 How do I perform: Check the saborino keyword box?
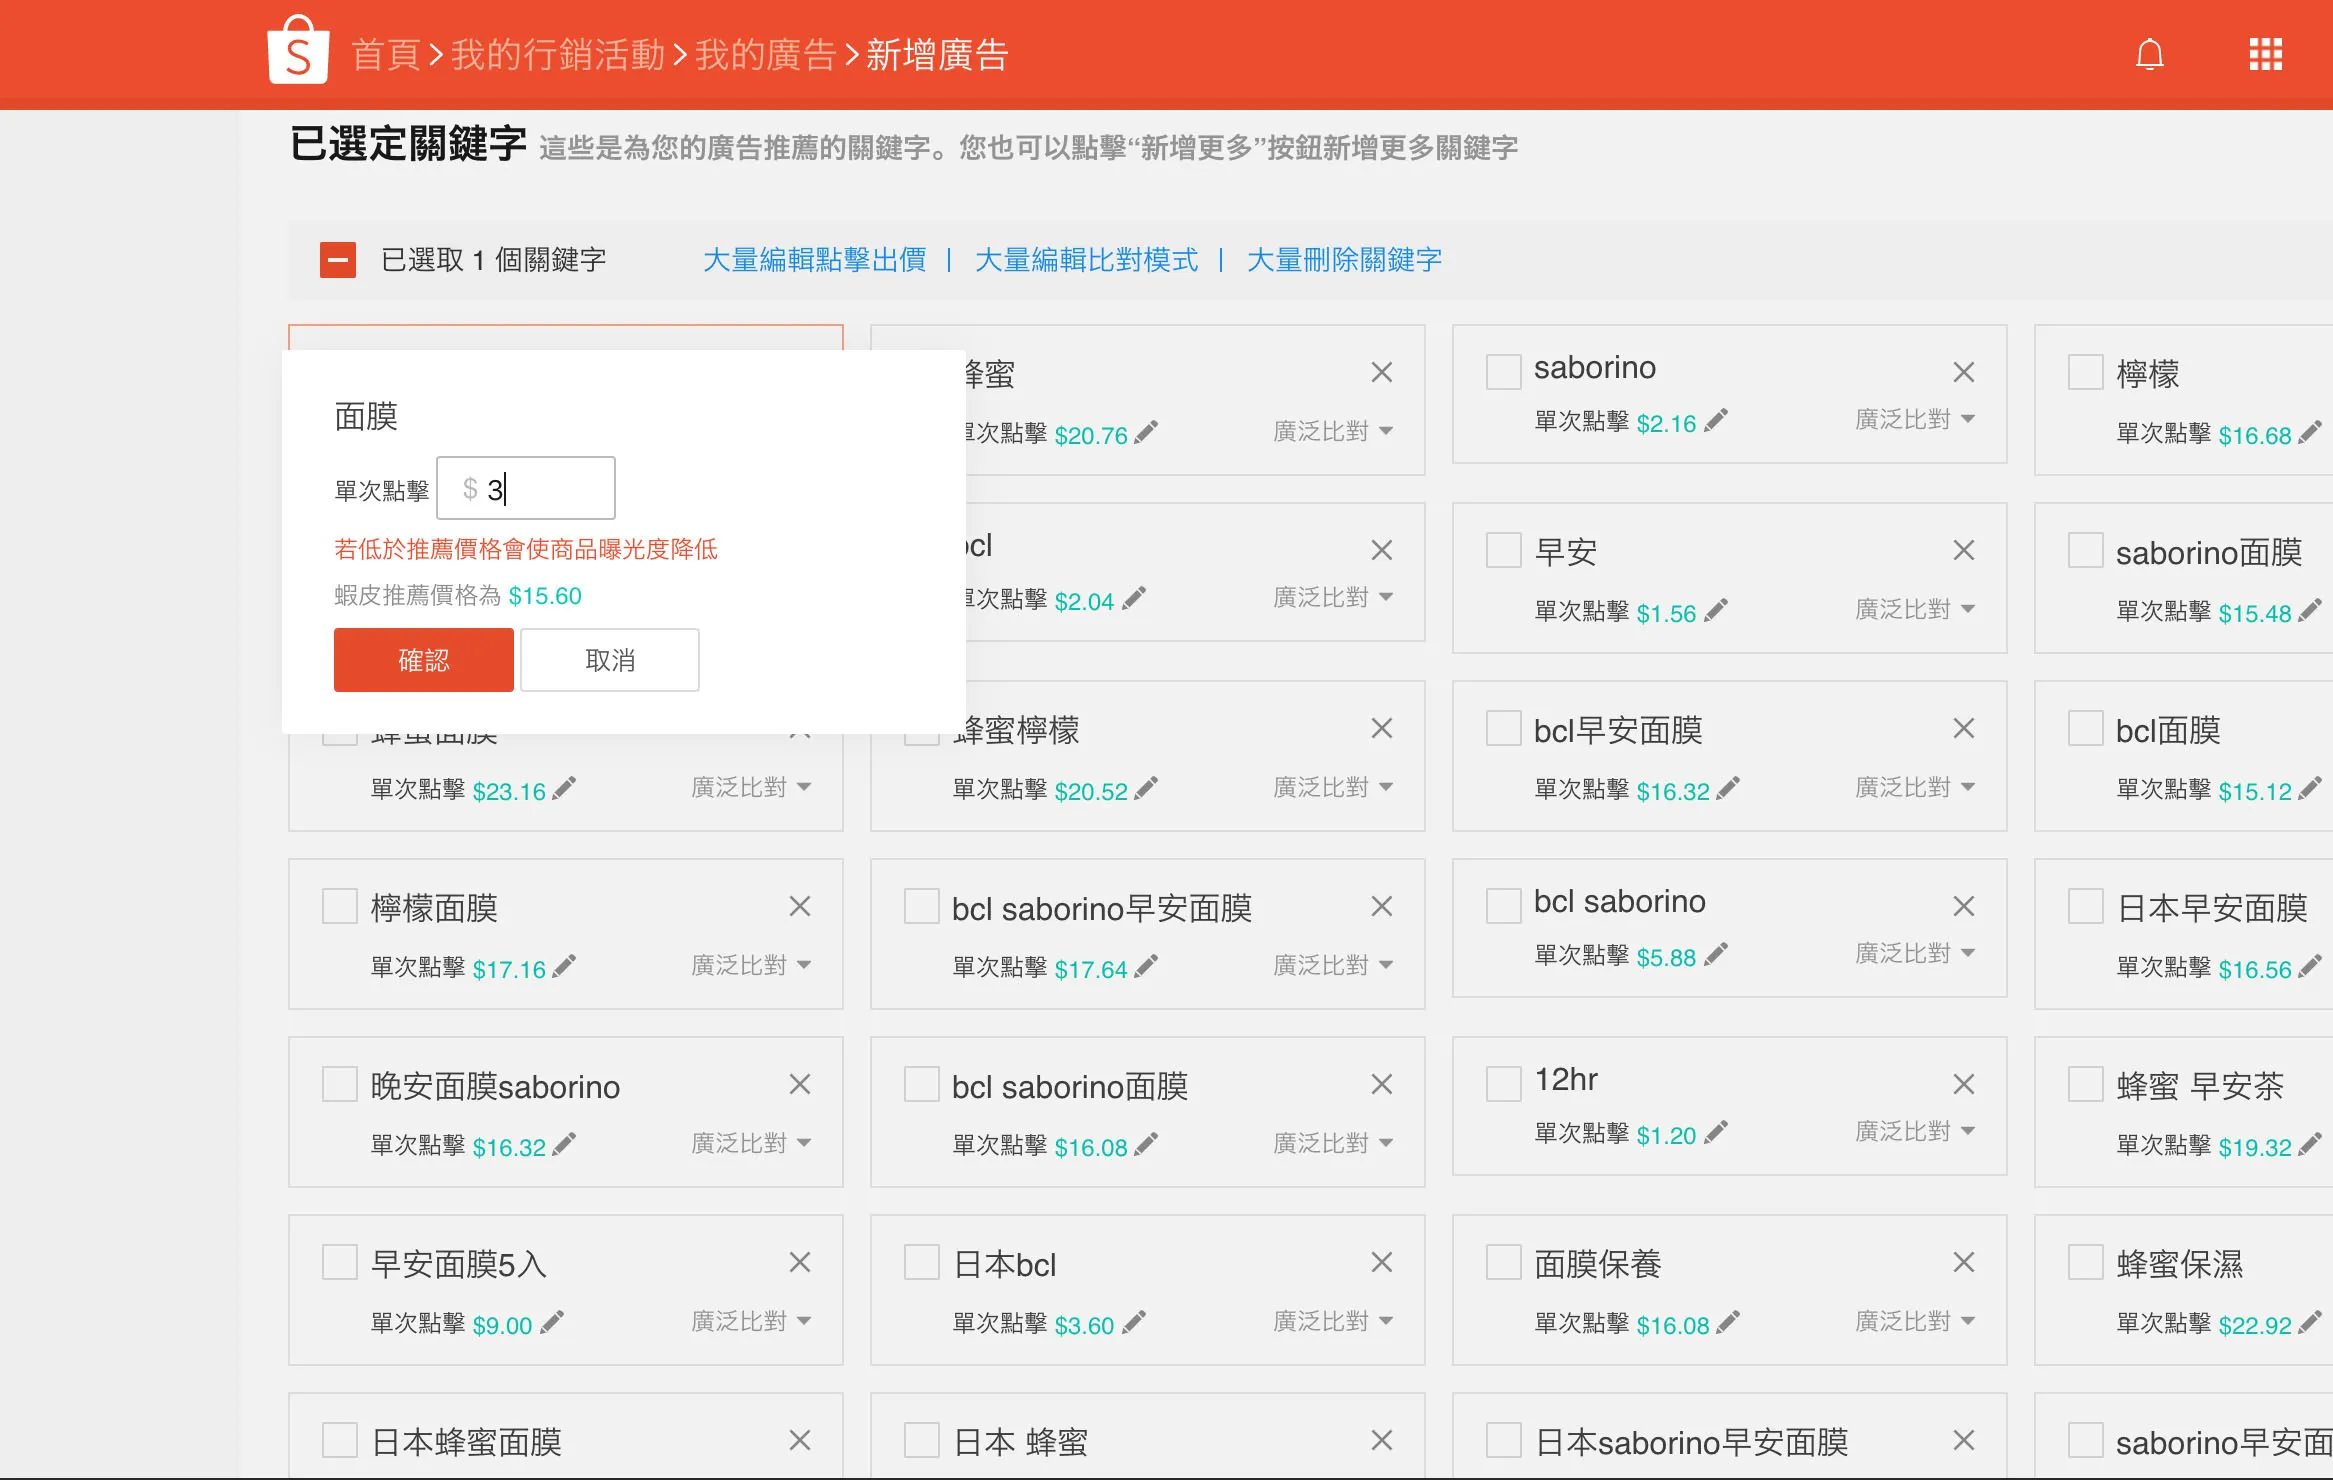point(1503,372)
